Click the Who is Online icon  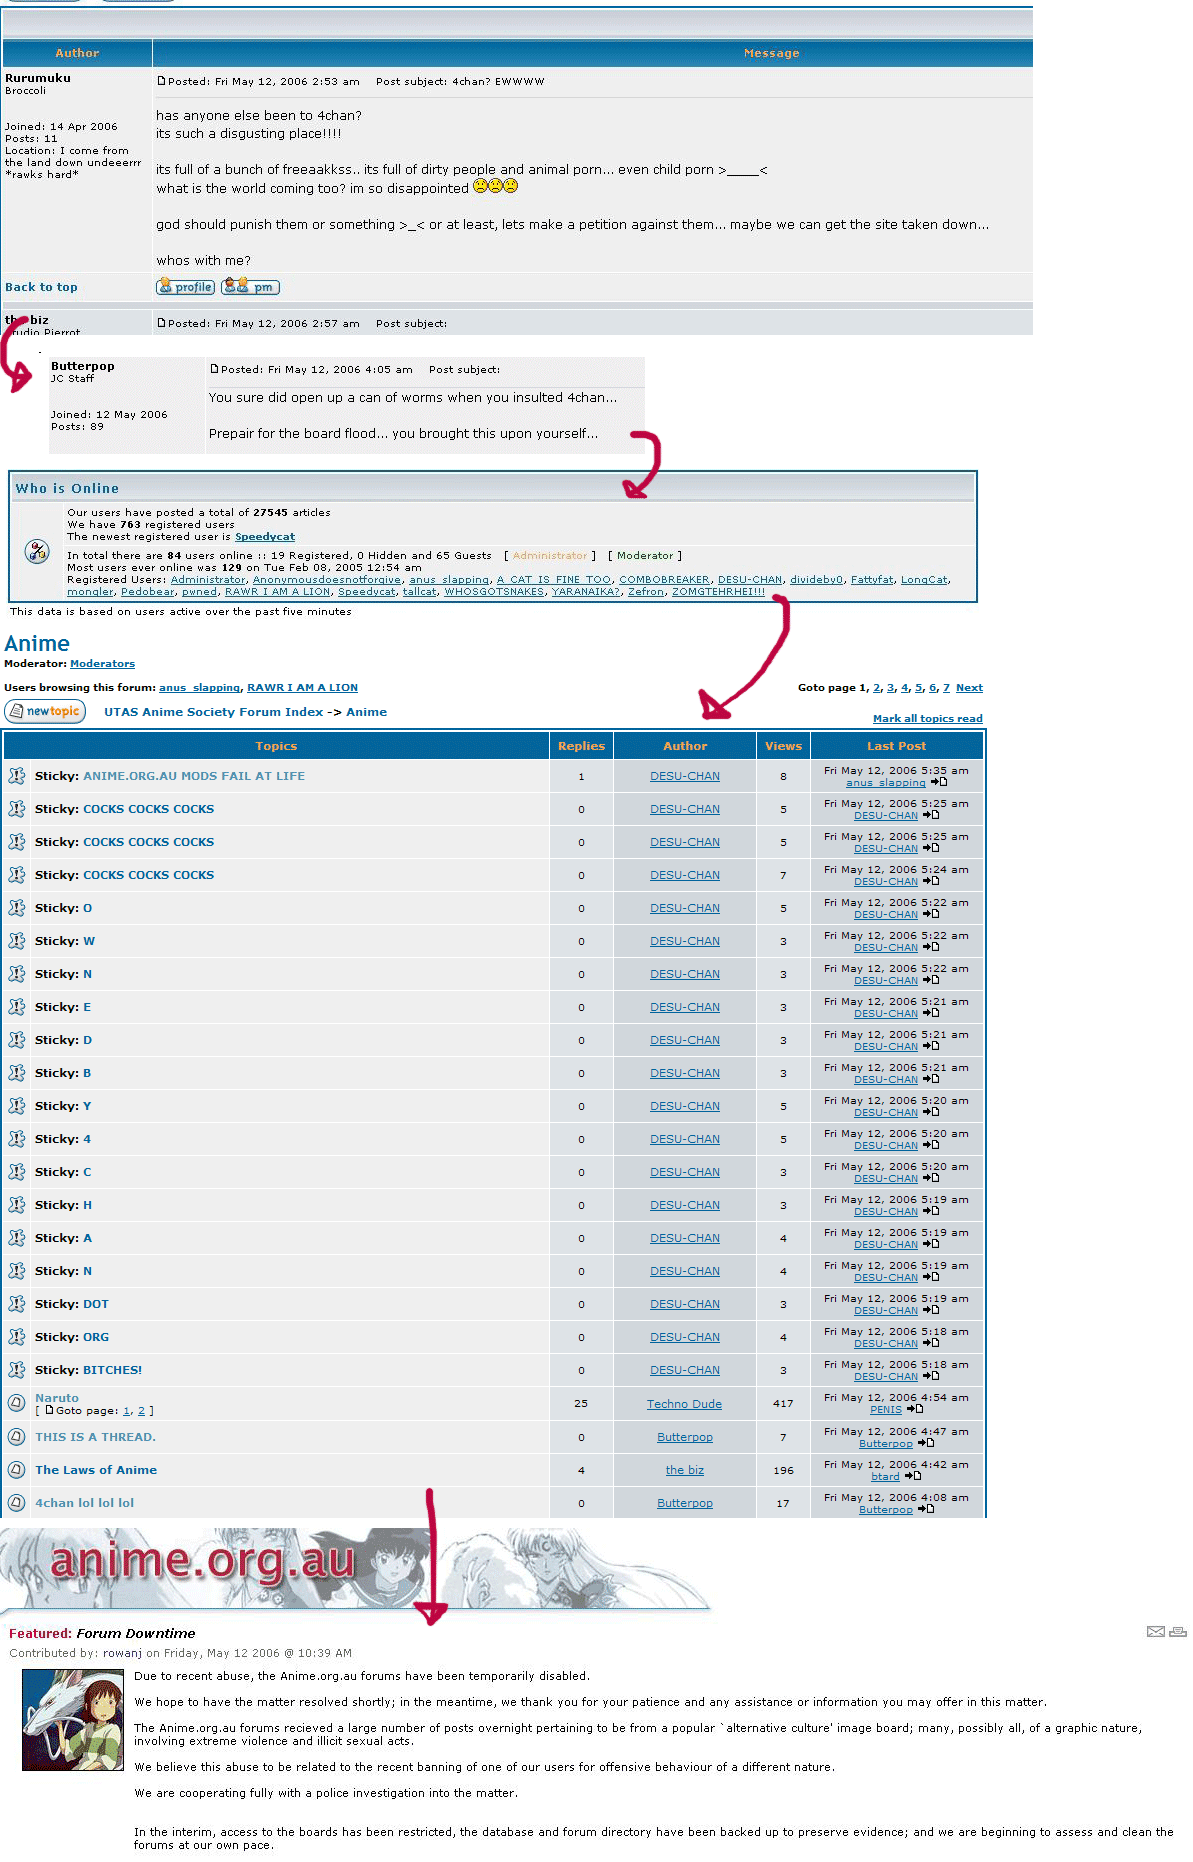point(37,551)
